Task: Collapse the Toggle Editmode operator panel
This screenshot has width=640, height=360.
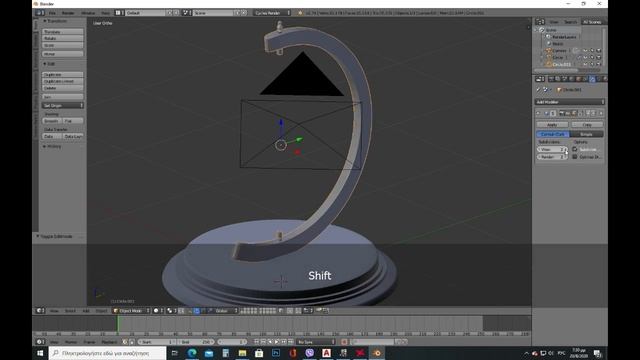Action: (55, 236)
